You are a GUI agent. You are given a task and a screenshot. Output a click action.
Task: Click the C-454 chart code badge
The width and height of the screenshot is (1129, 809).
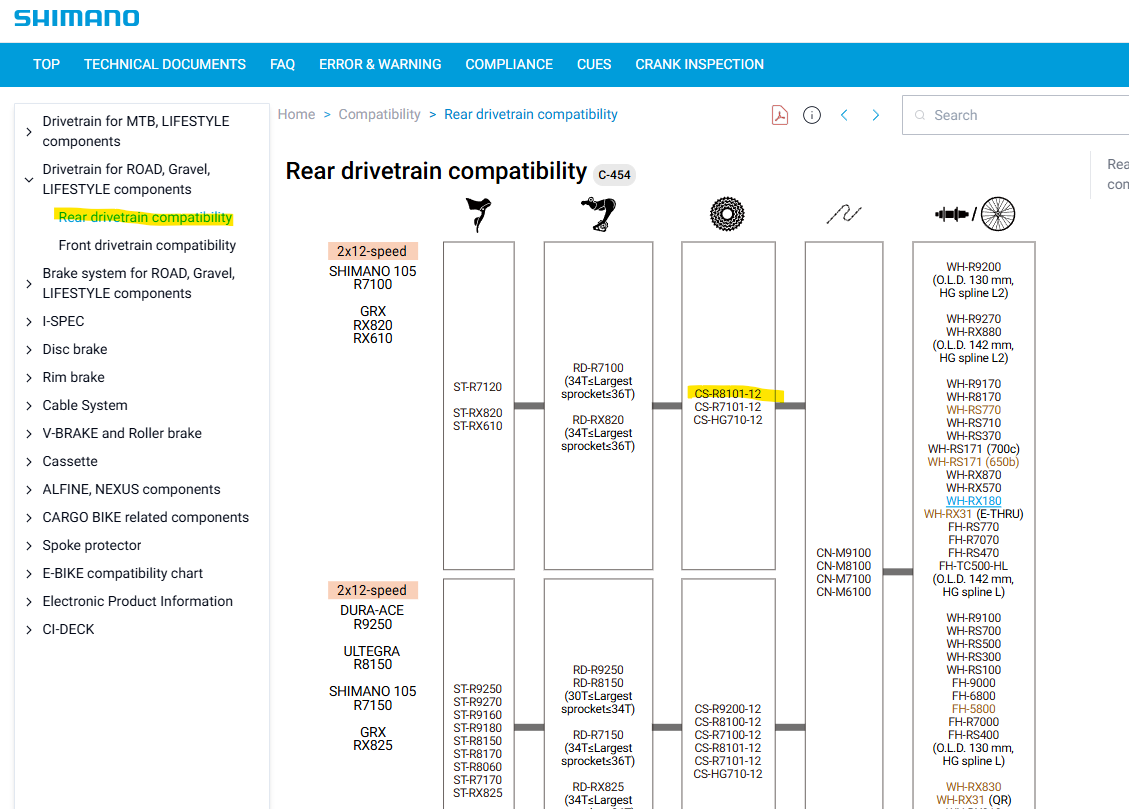coord(614,175)
